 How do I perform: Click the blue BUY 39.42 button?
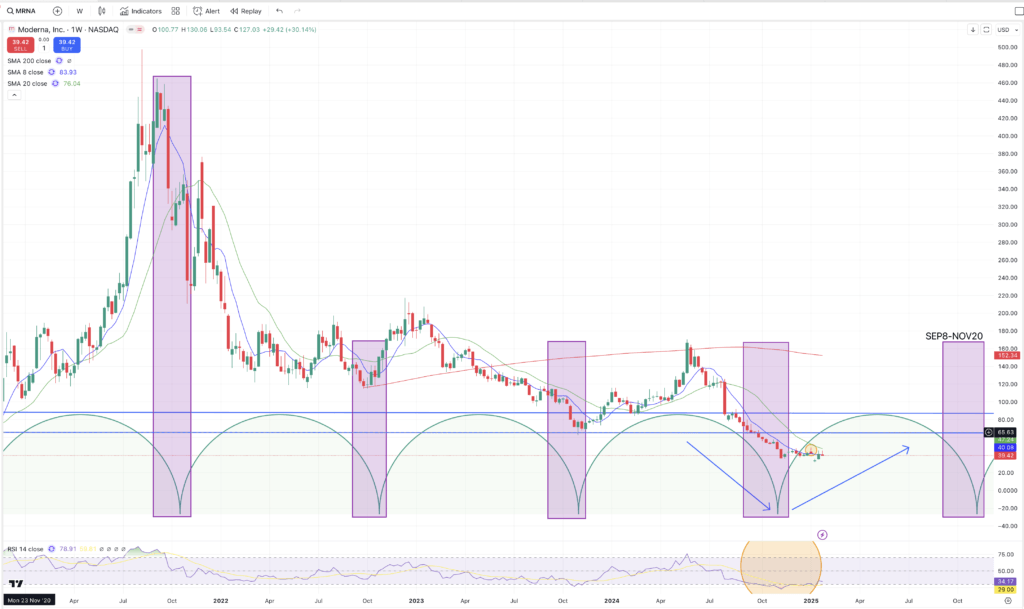point(67,45)
